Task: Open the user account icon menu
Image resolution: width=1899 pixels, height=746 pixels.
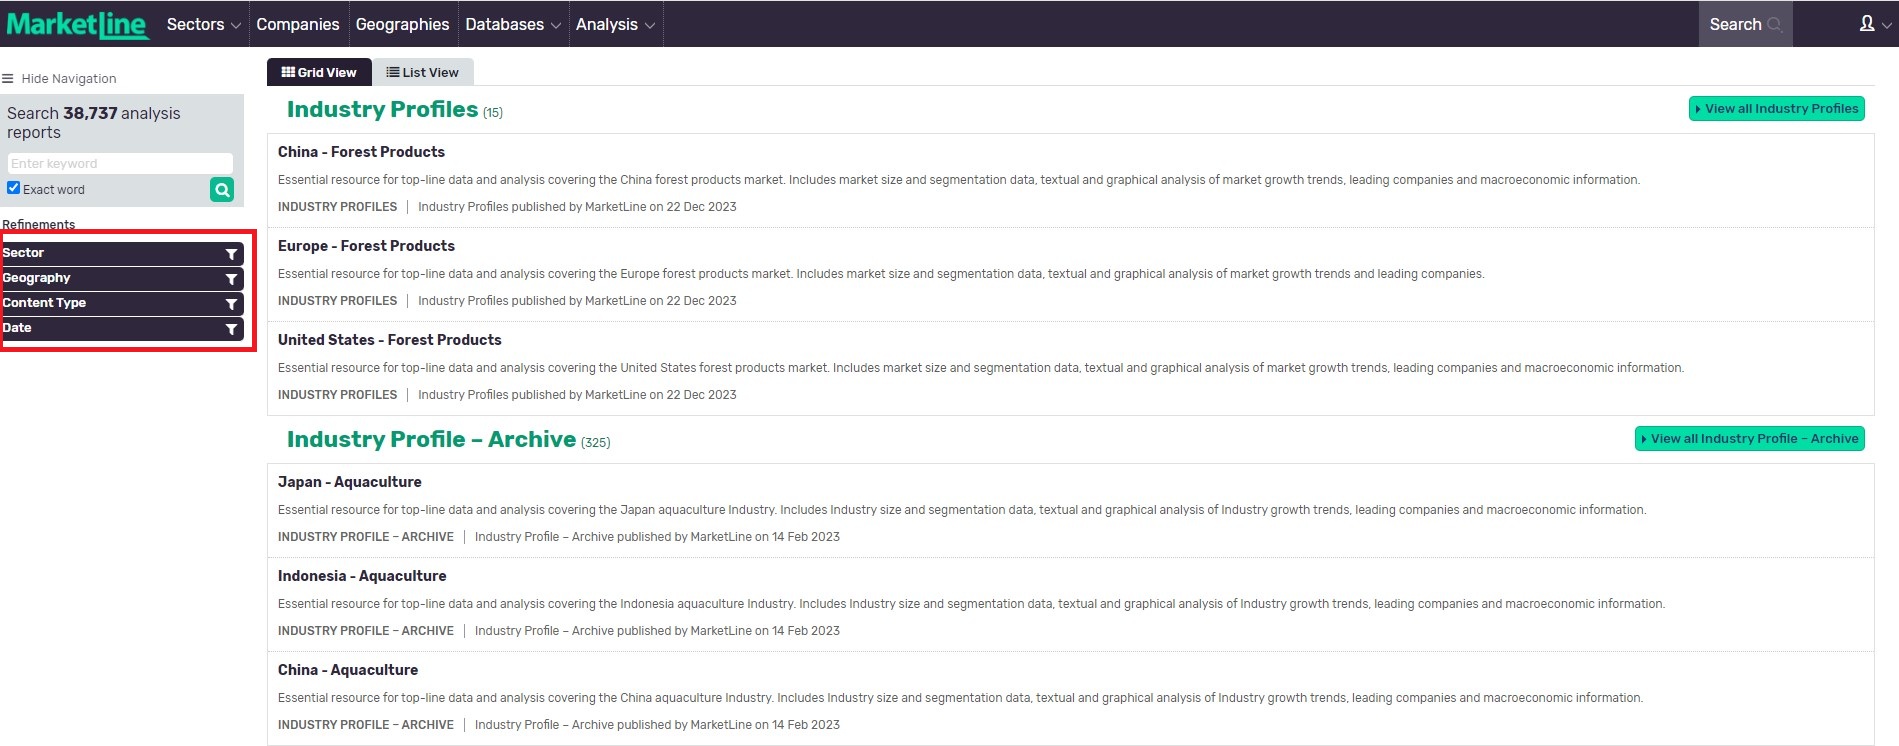Action: [x=1868, y=24]
